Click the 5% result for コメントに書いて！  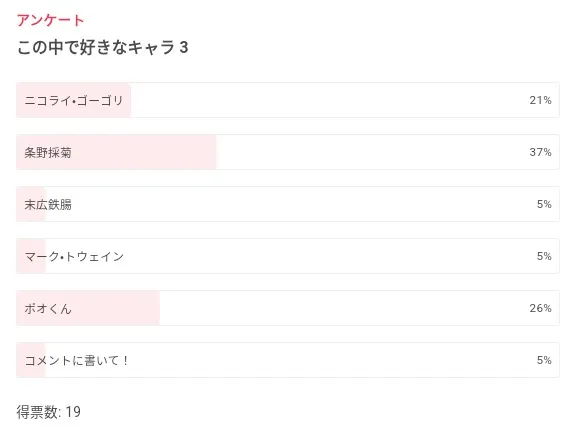coord(544,360)
